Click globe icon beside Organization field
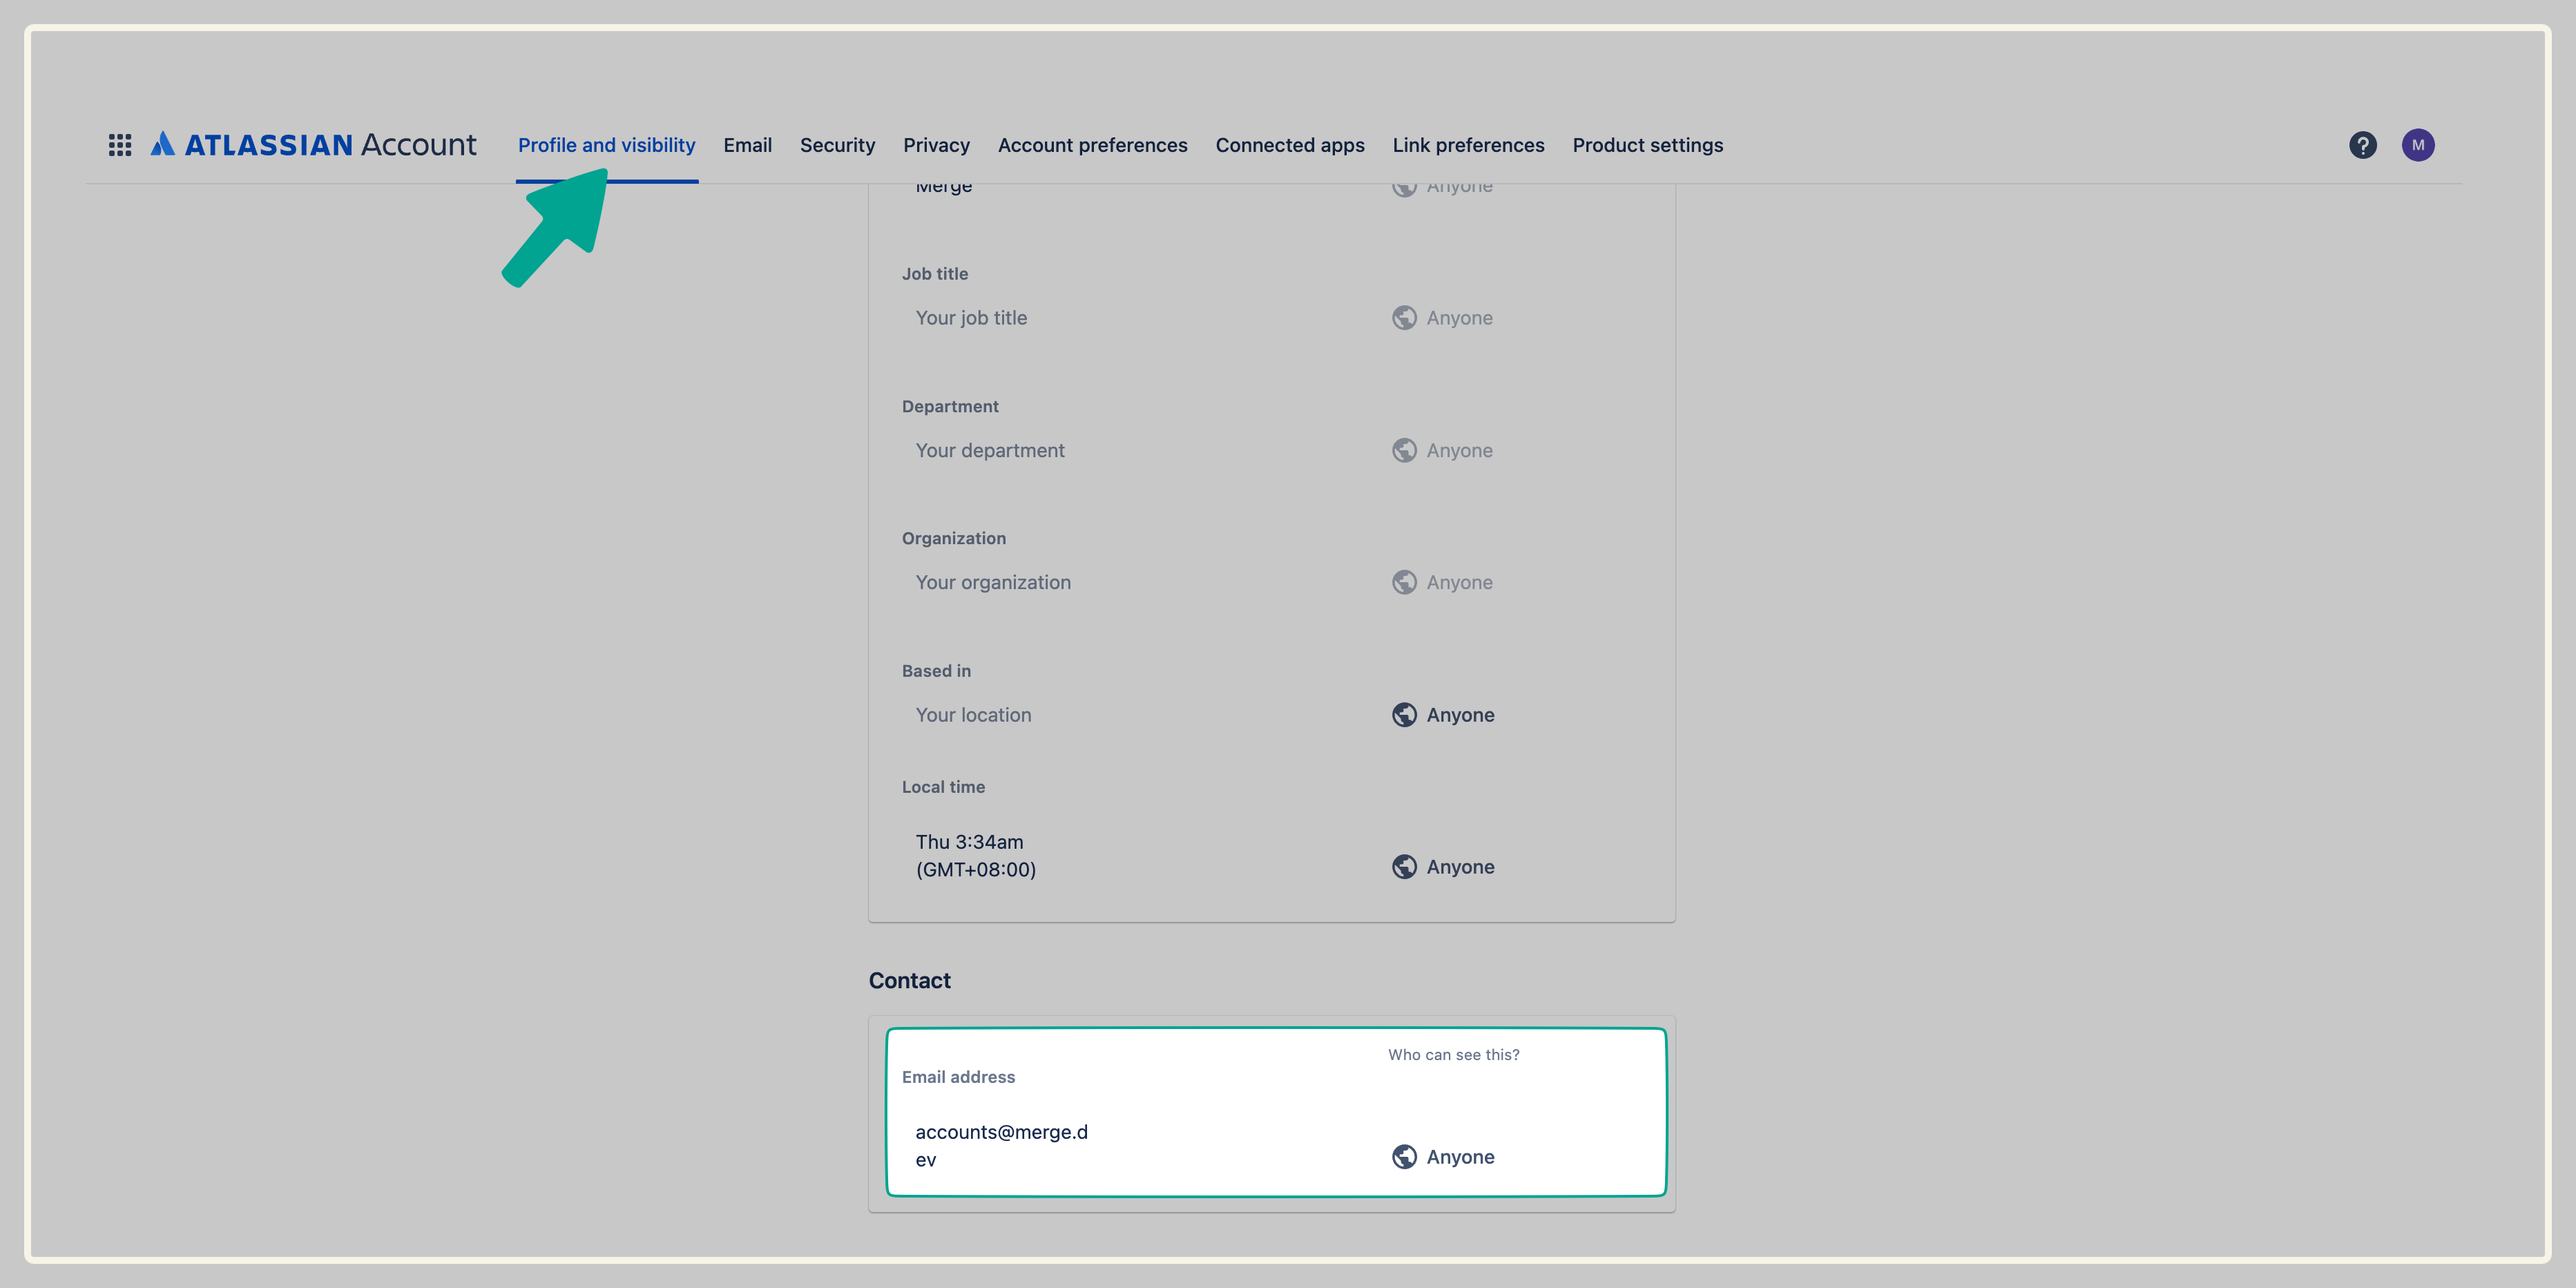The width and height of the screenshot is (2576, 1288). [x=1404, y=582]
